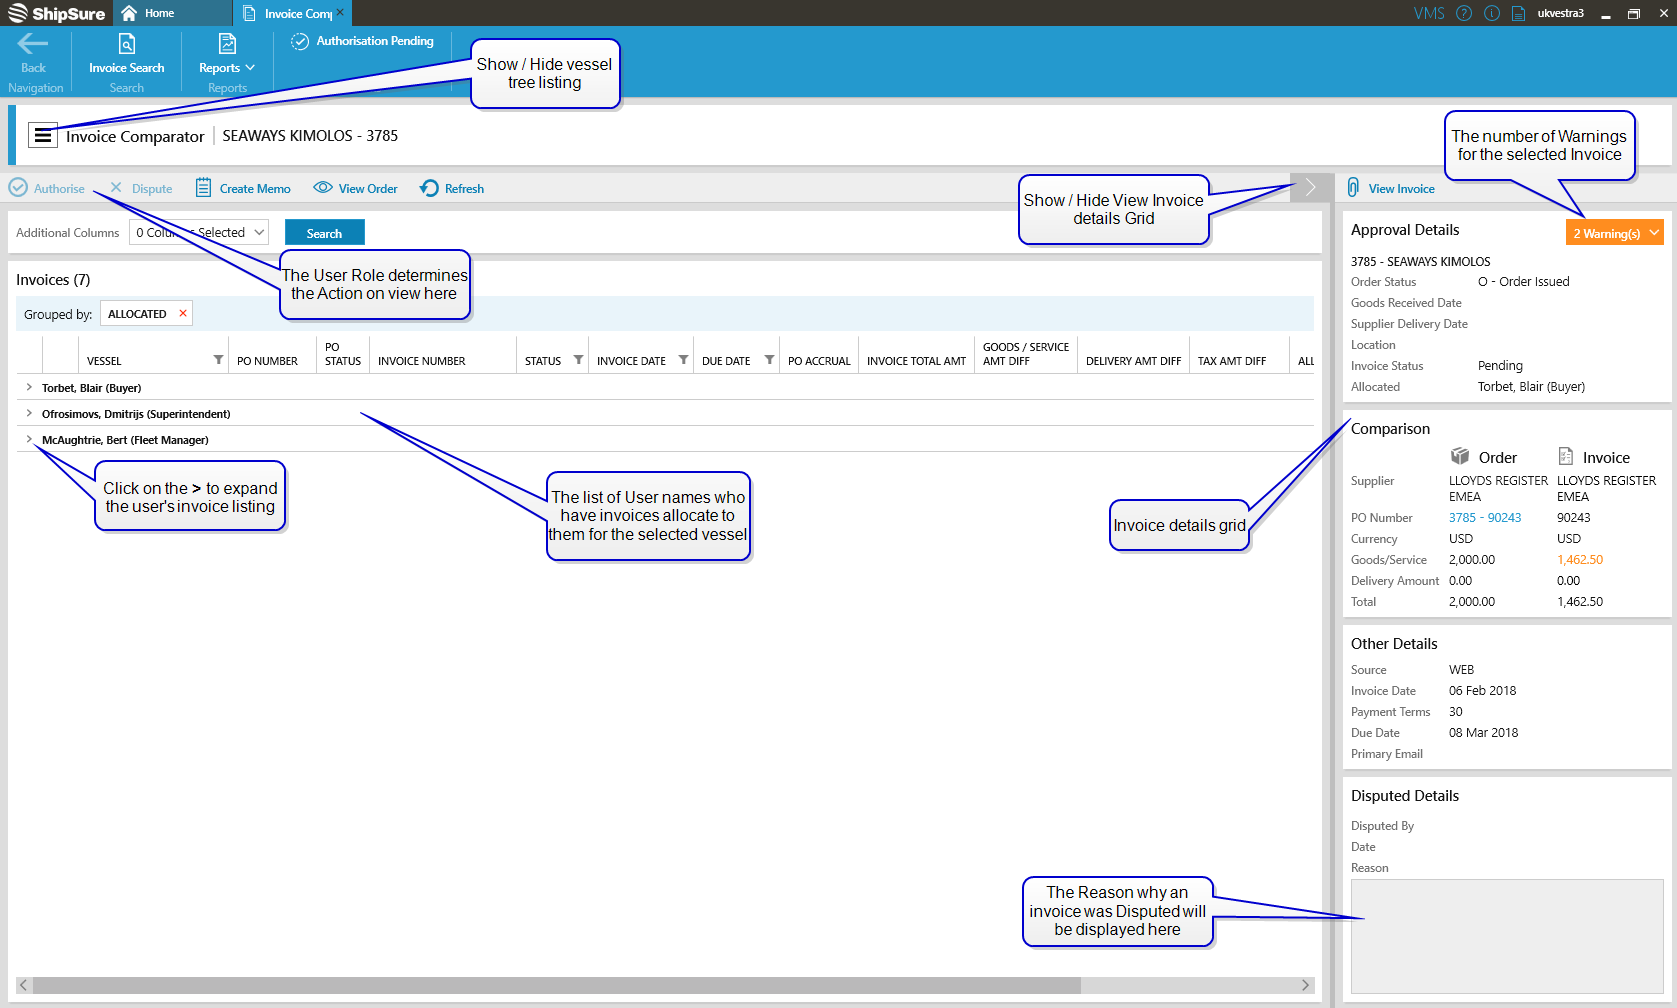The image size is (1677, 1008).
Task: Click the blue Search button
Action: (324, 233)
